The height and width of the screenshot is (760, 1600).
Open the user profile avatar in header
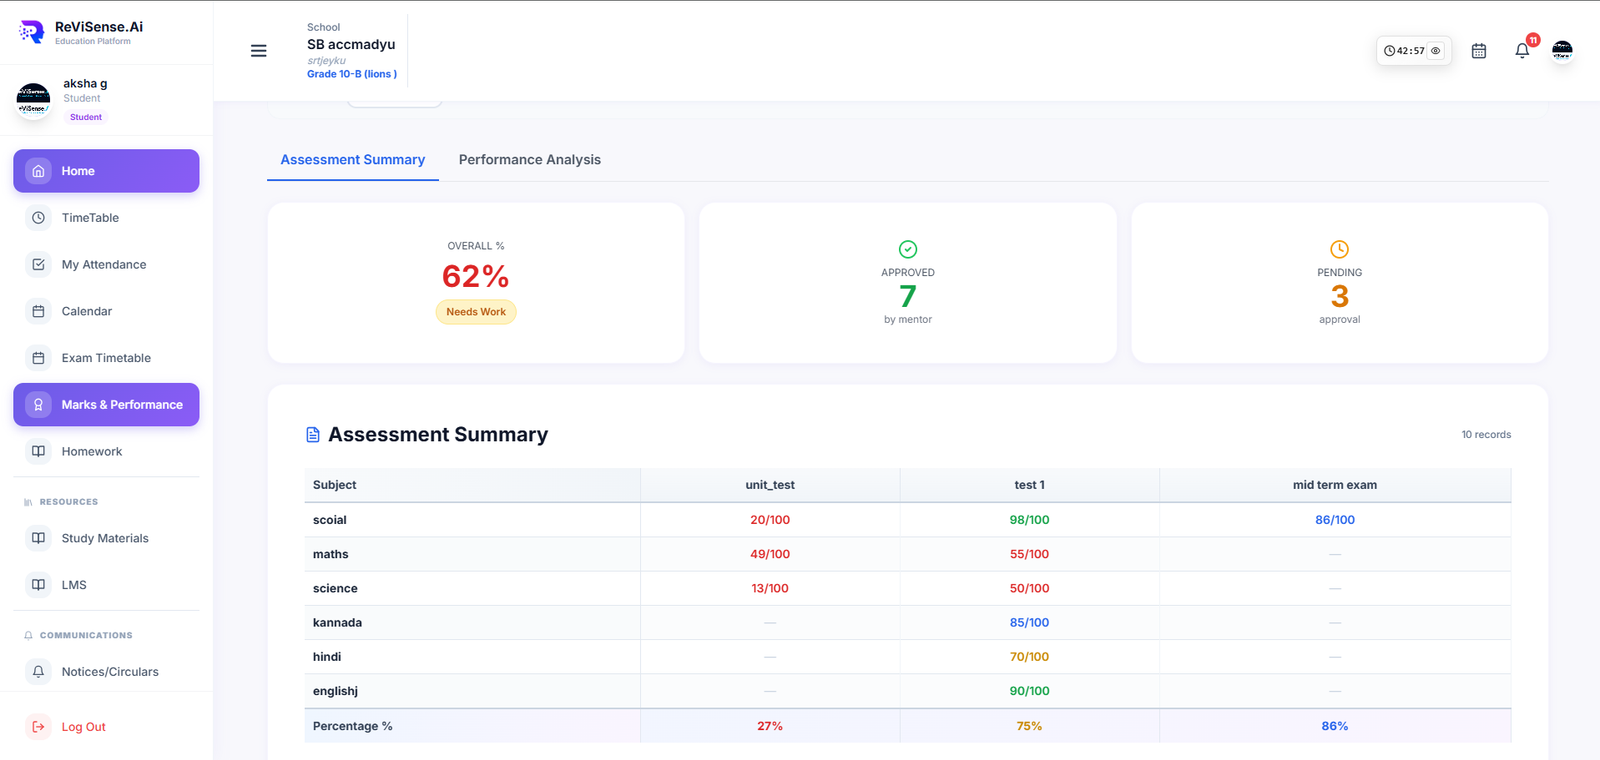(1562, 51)
